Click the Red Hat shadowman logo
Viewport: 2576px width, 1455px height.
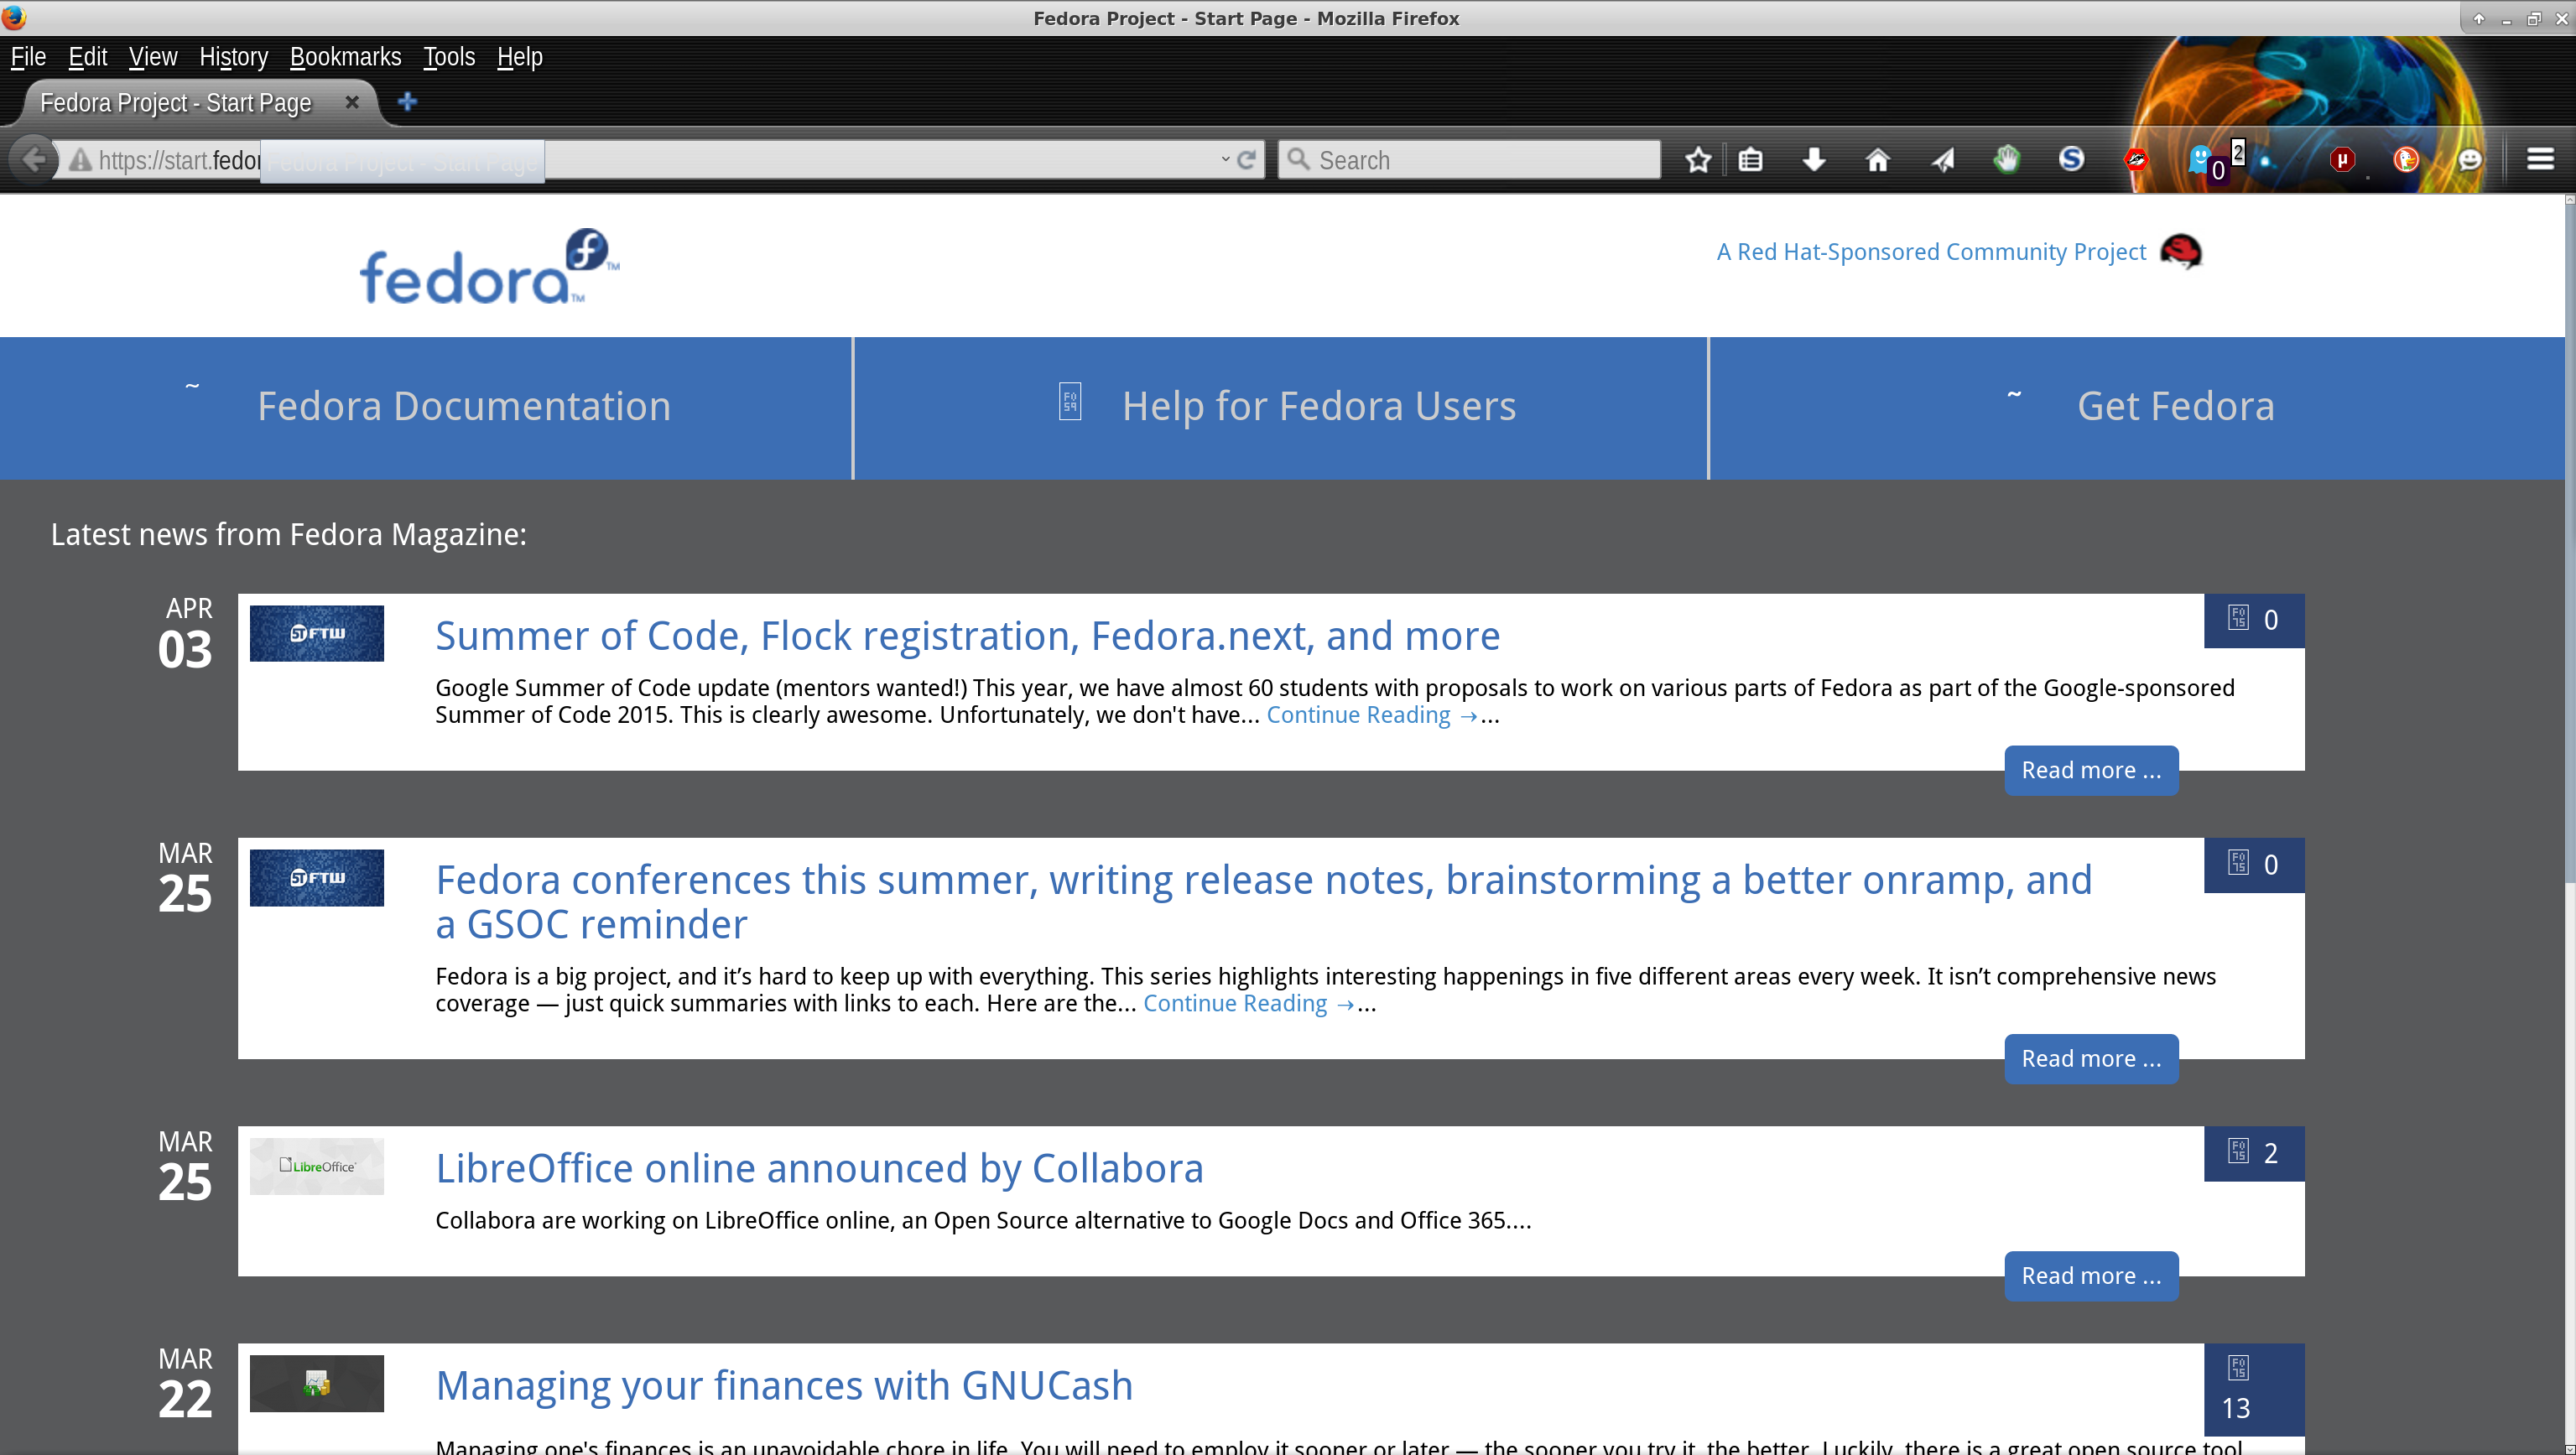coord(2181,251)
